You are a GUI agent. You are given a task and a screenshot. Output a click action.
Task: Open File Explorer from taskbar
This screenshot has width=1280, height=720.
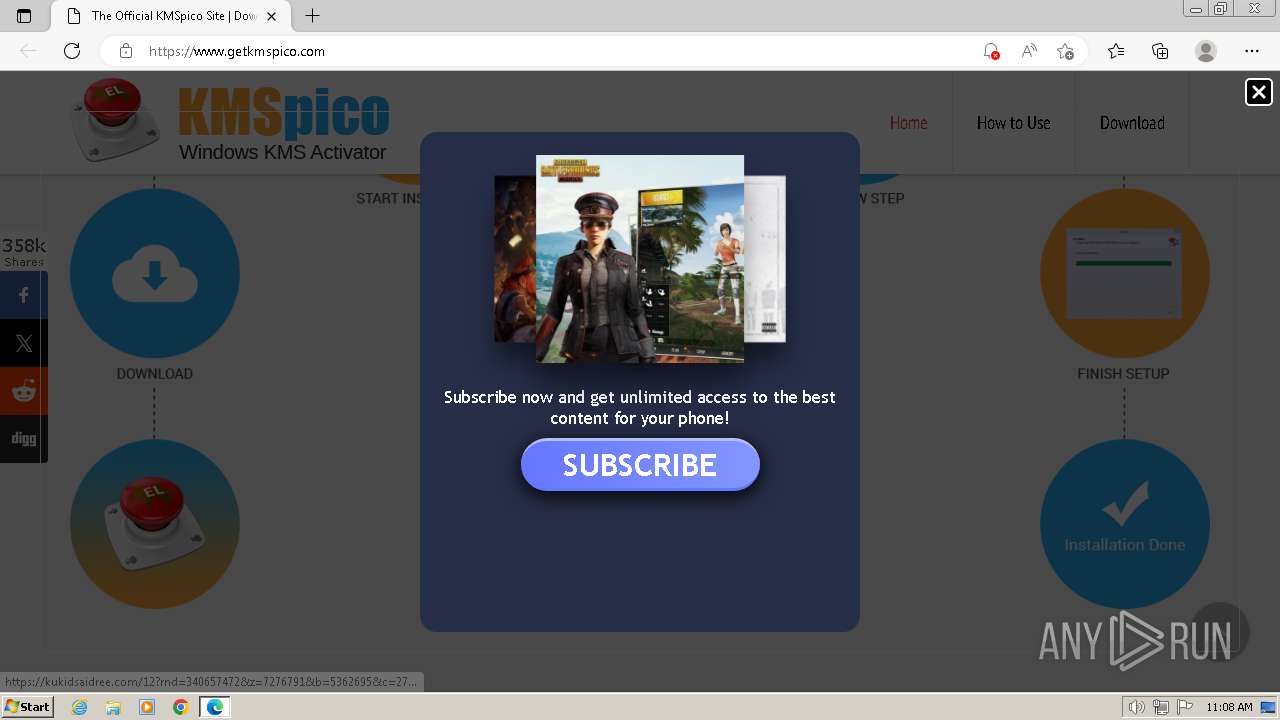coord(113,707)
